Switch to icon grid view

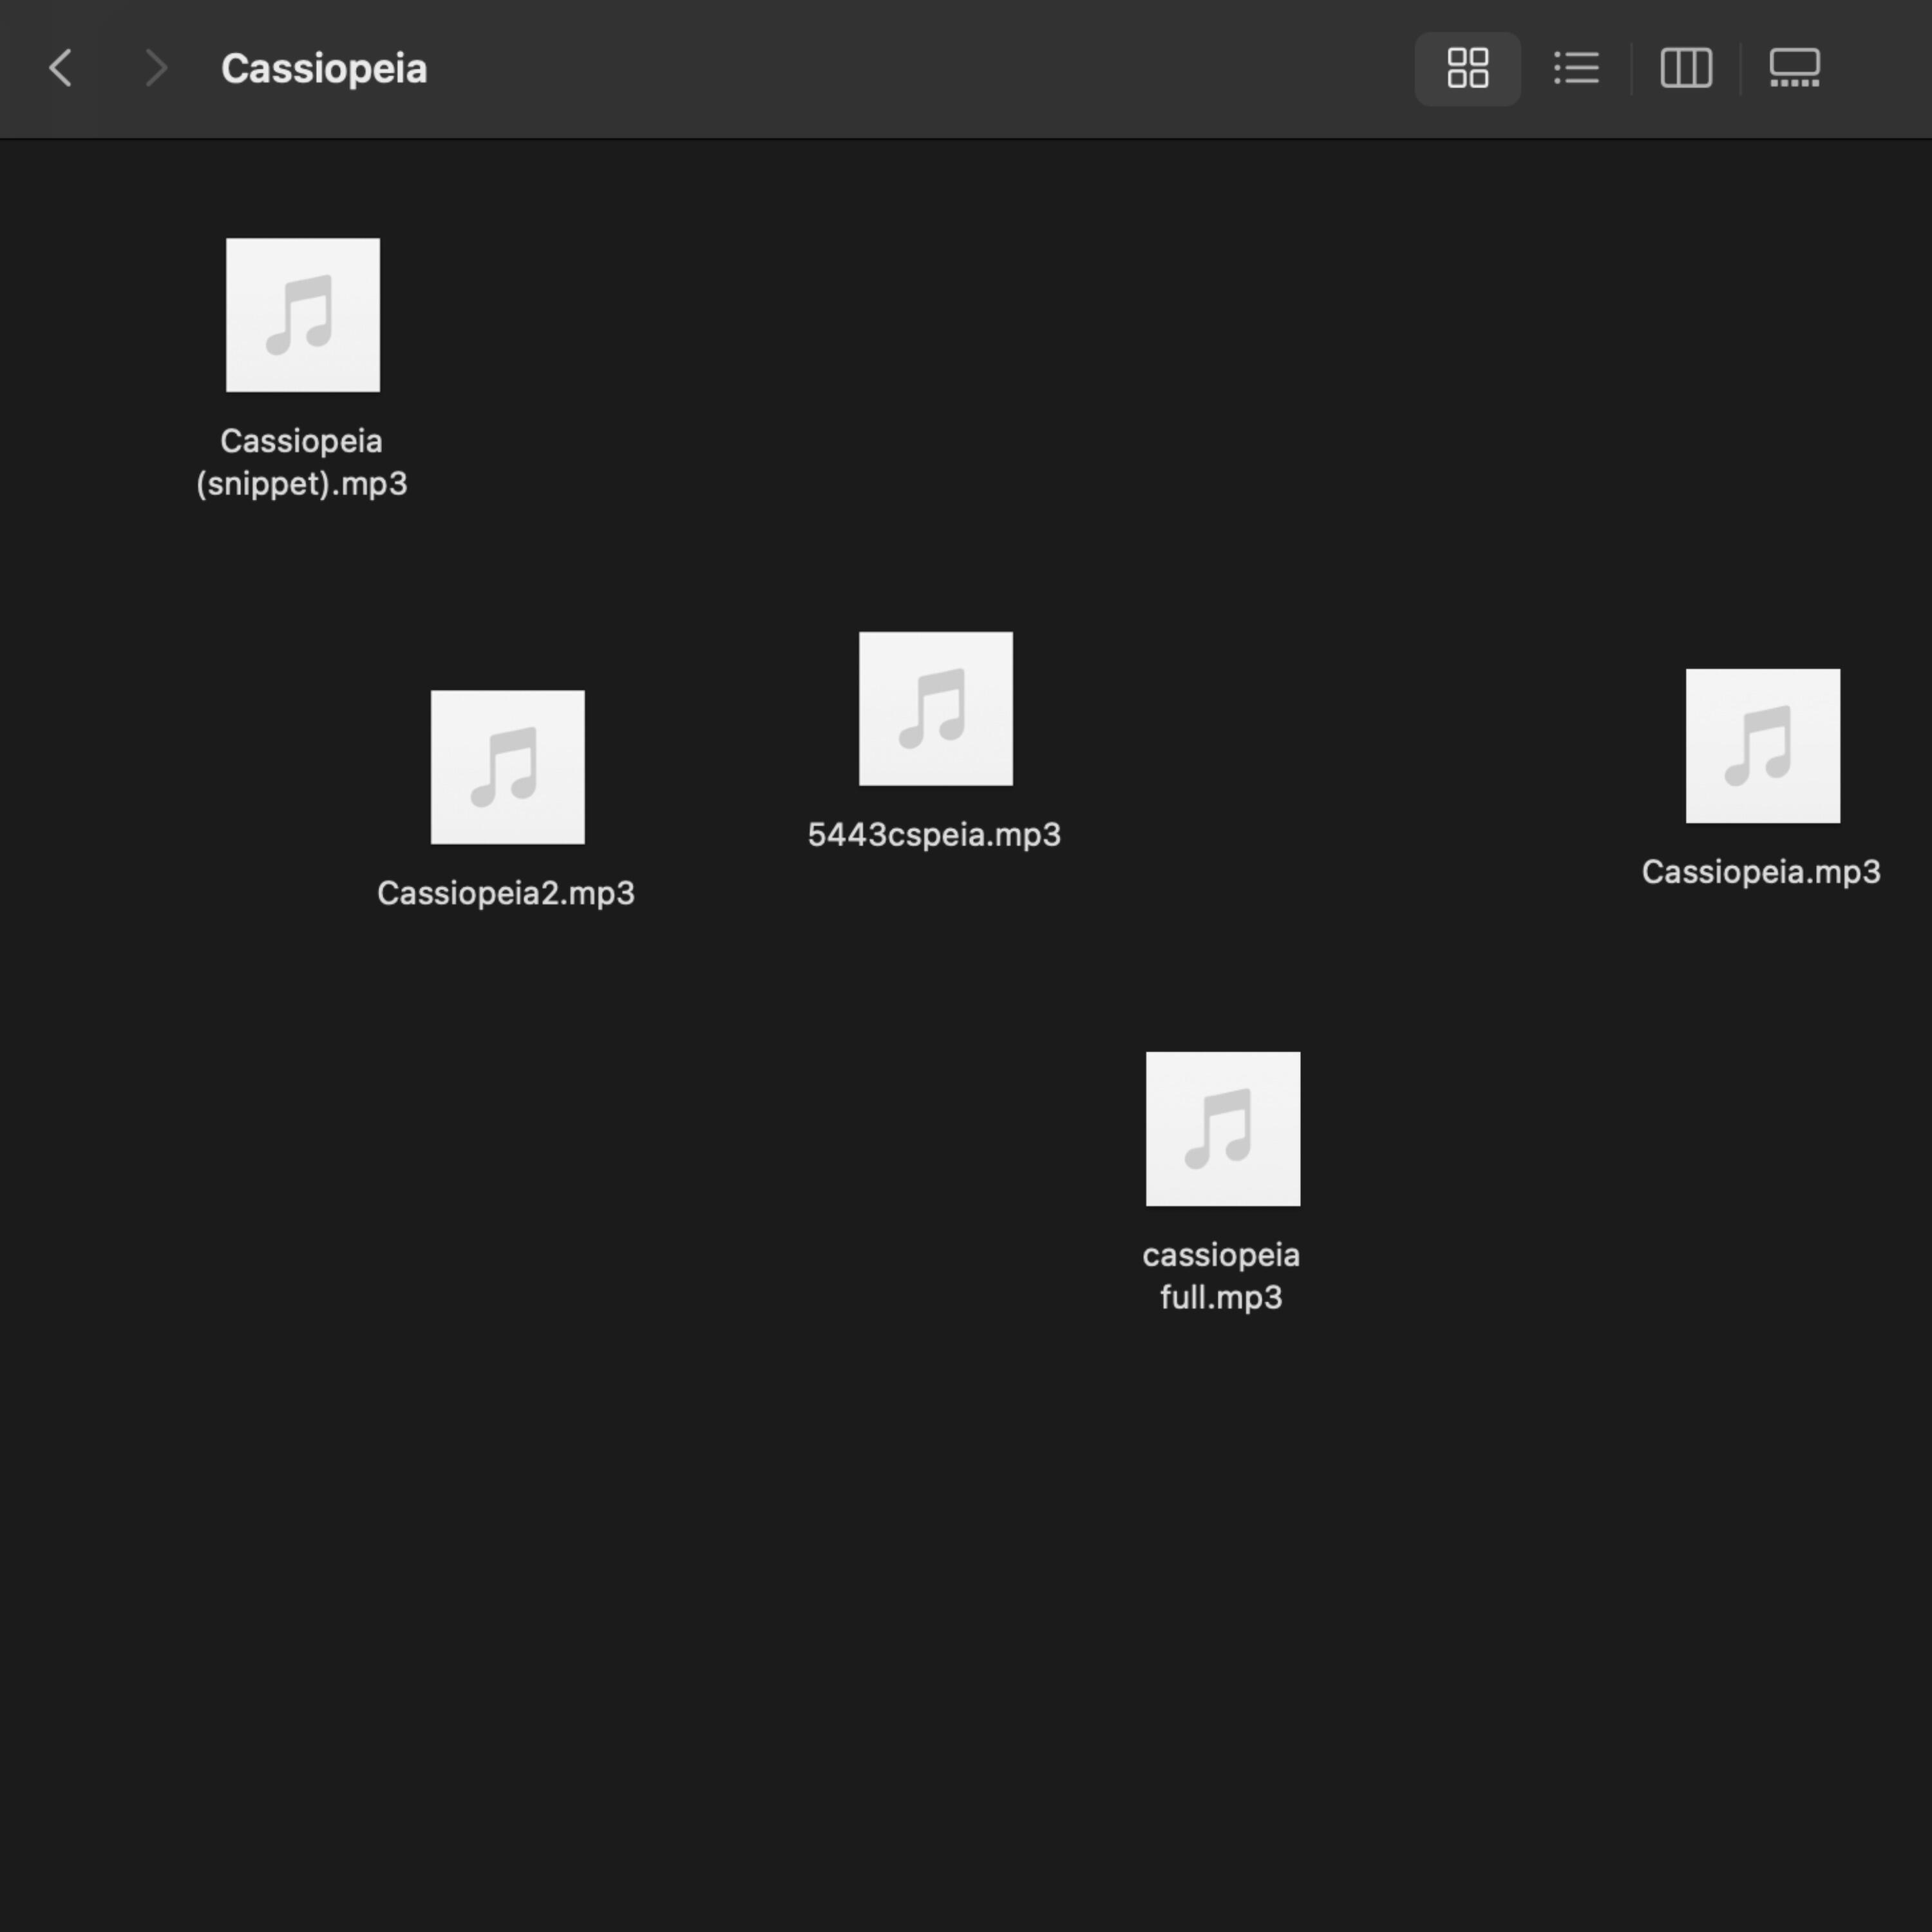[x=1467, y=68]
